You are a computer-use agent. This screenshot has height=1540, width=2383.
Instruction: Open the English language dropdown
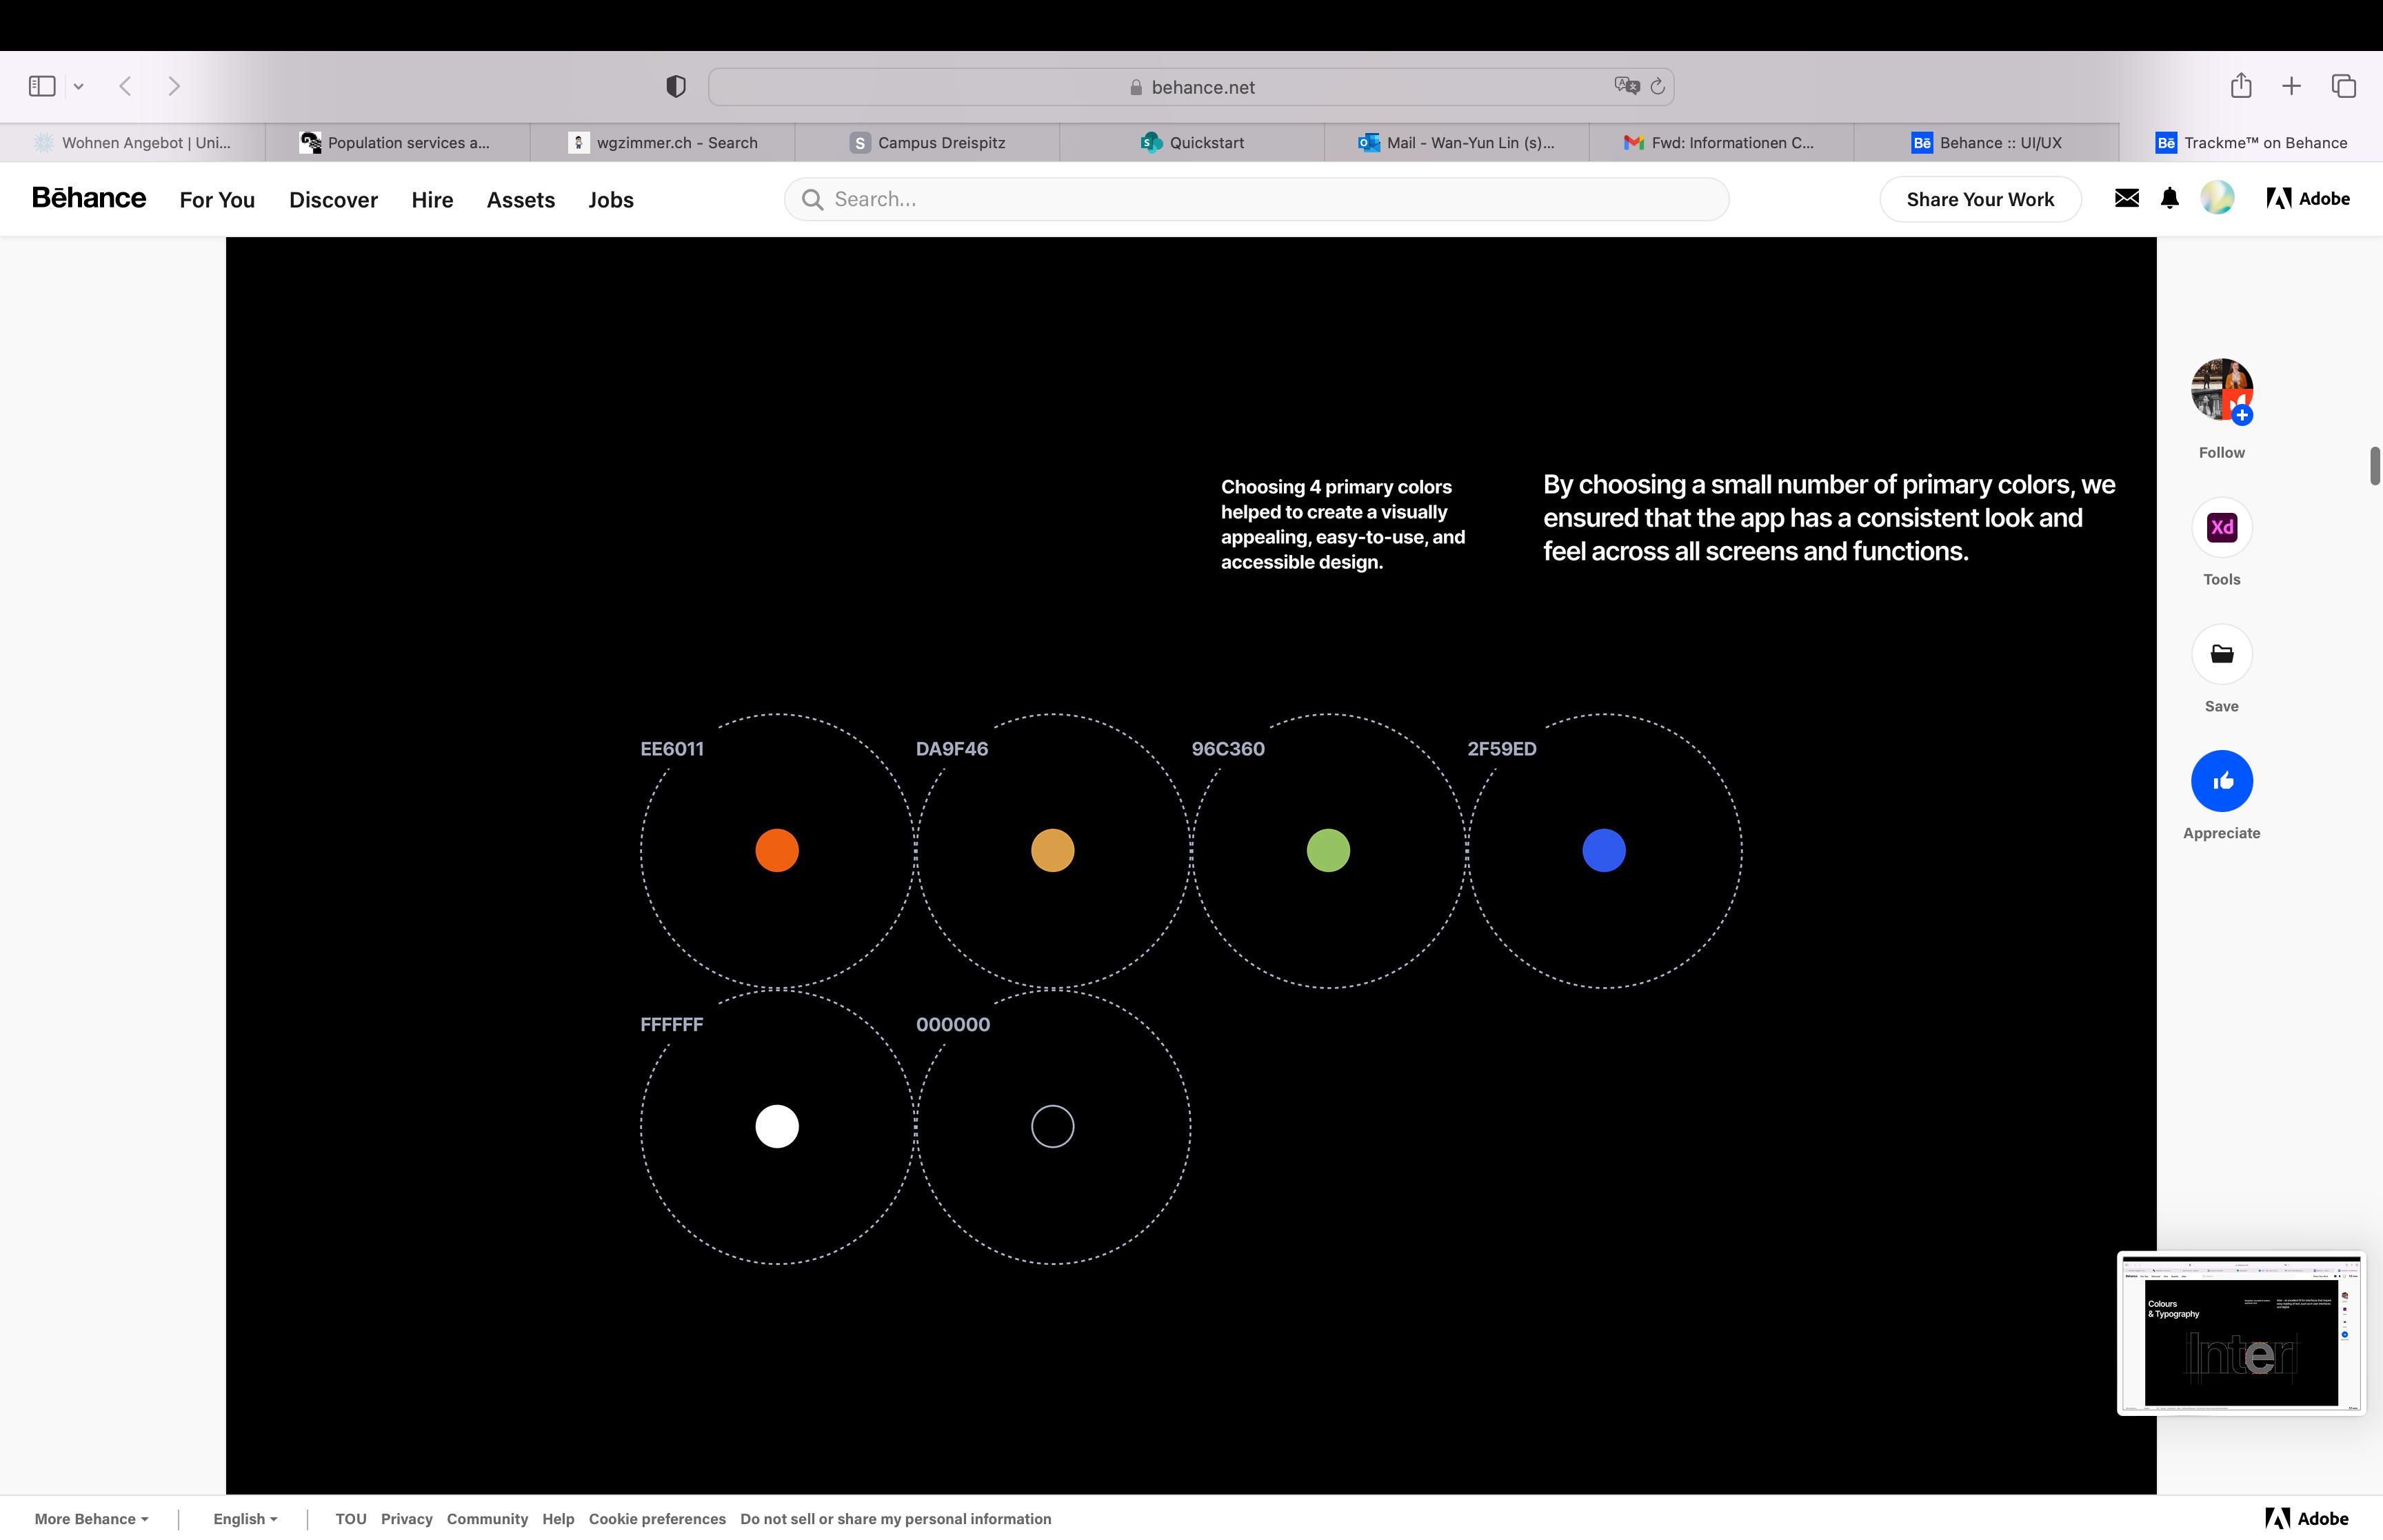[245, 1518]
